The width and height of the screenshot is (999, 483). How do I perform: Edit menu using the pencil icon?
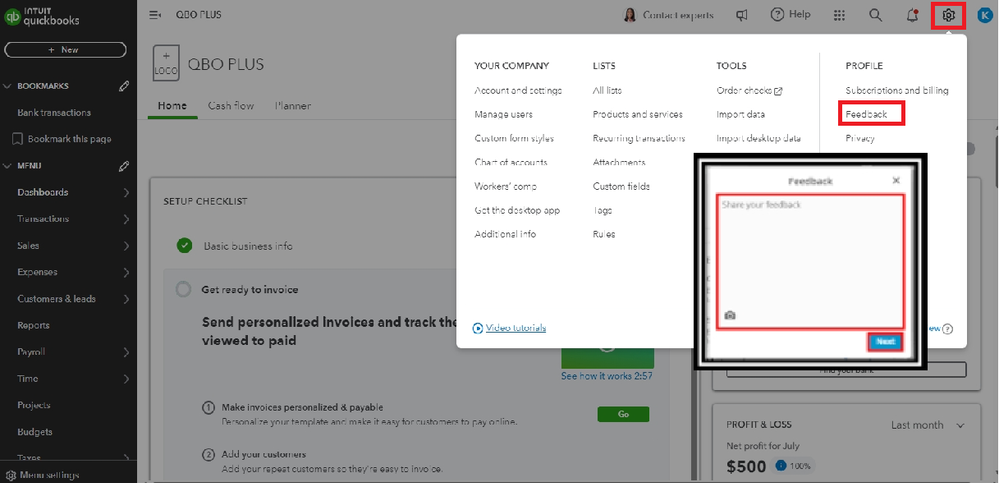click(124, 166)
